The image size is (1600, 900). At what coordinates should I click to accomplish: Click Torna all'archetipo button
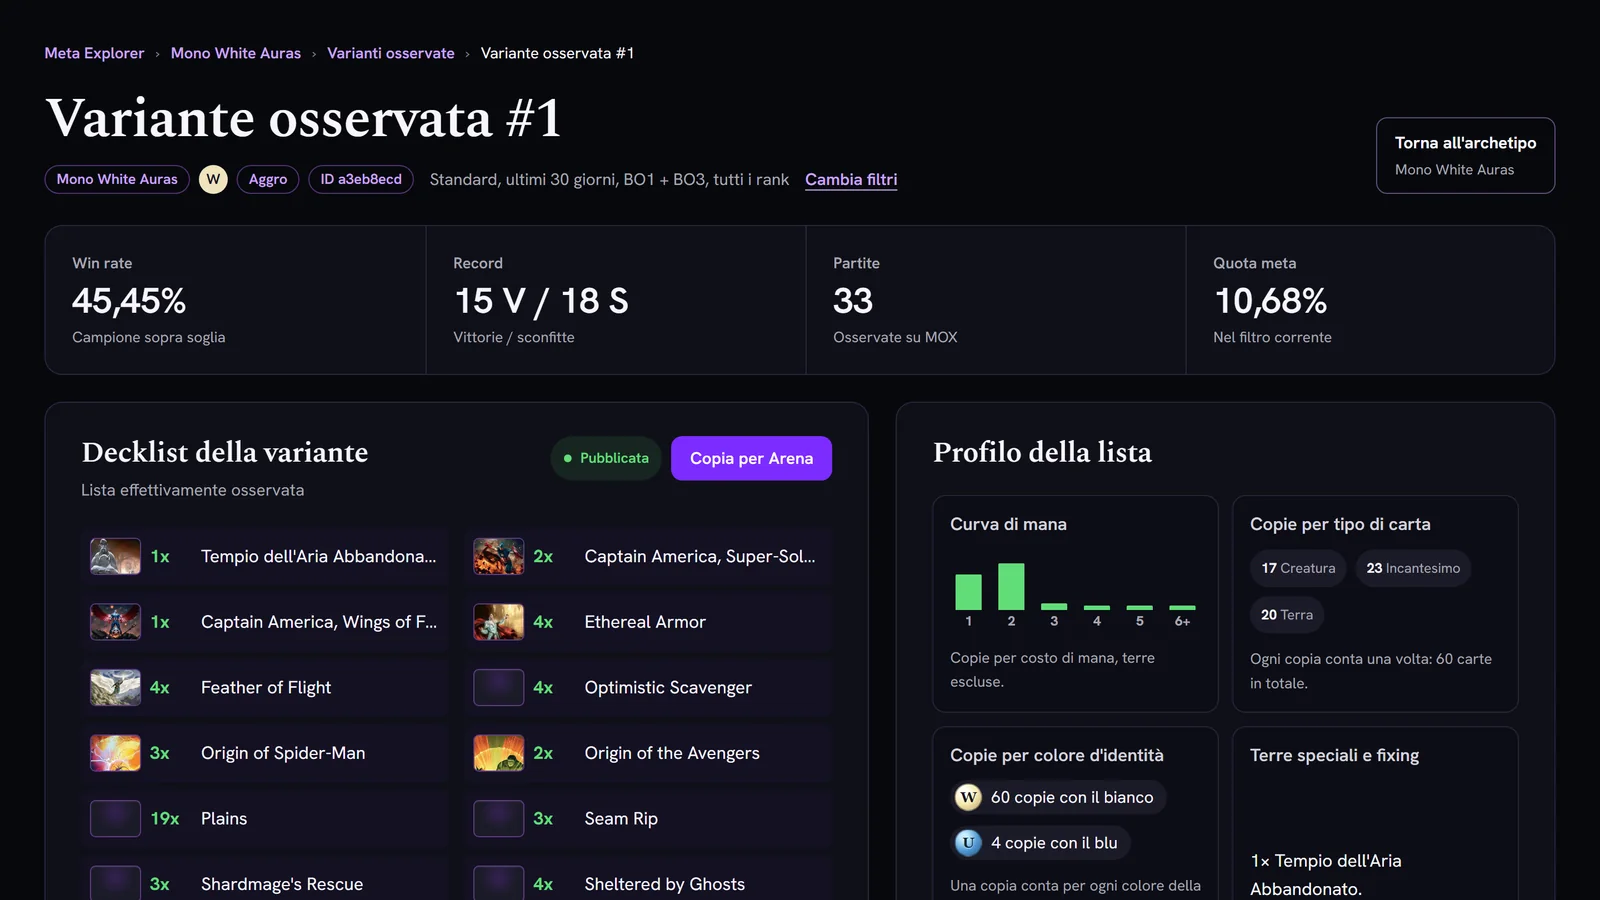click(x=1465, y=155)
